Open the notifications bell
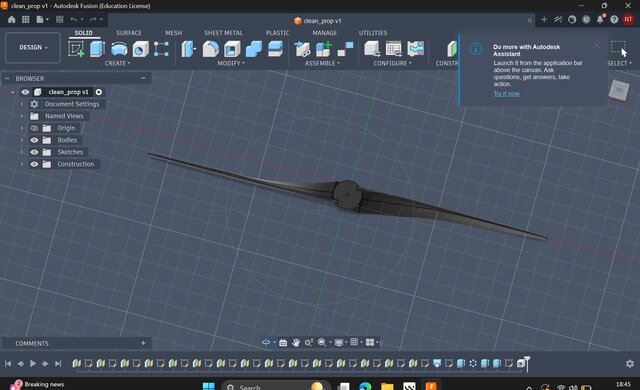 click(x=600, y=20)
